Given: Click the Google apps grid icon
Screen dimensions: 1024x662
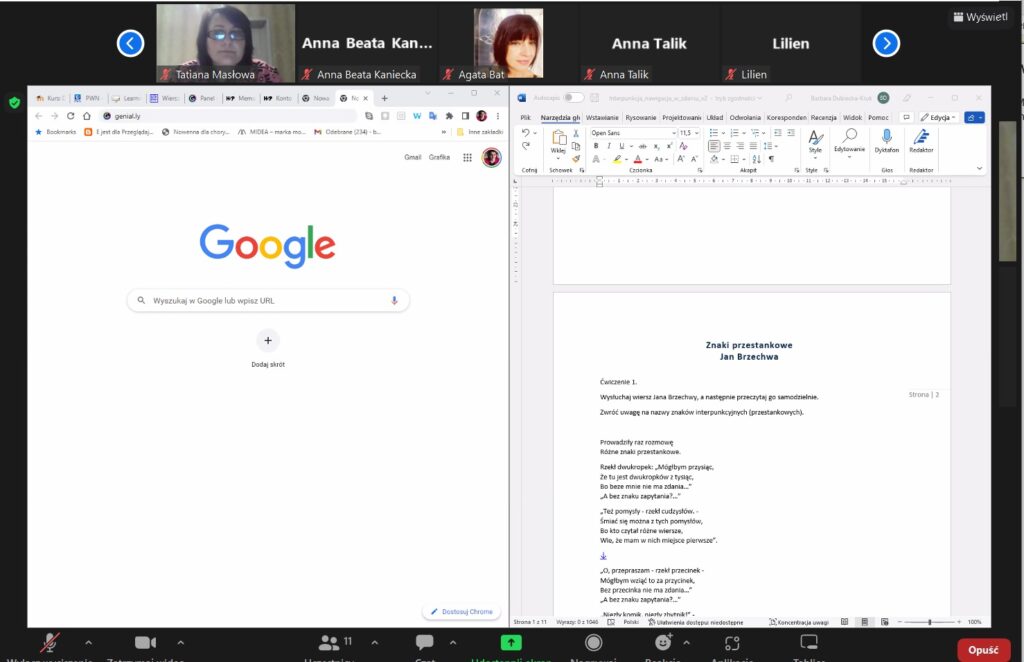Looking at the screenshot, I should pos(467,157).
